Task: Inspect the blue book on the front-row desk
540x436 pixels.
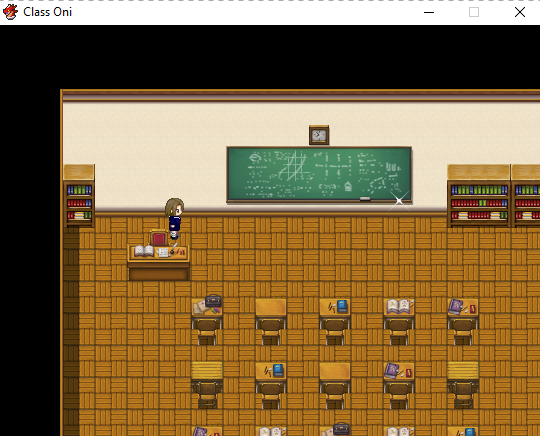Action: click(342, 306)
